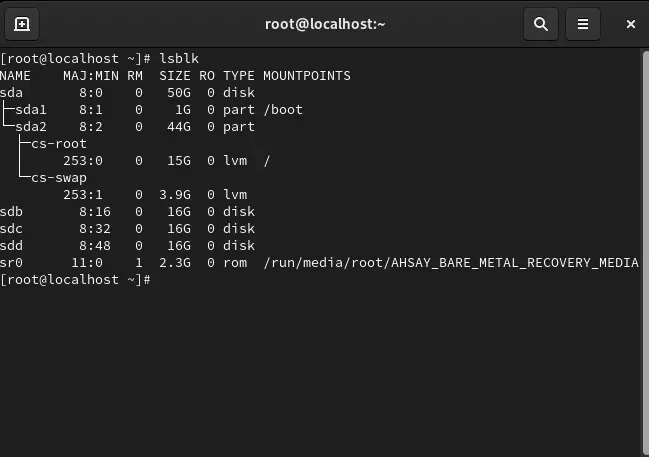Close the terminal window
The height and width of the screenshot is (457, 649).
(x=625, y=23)
